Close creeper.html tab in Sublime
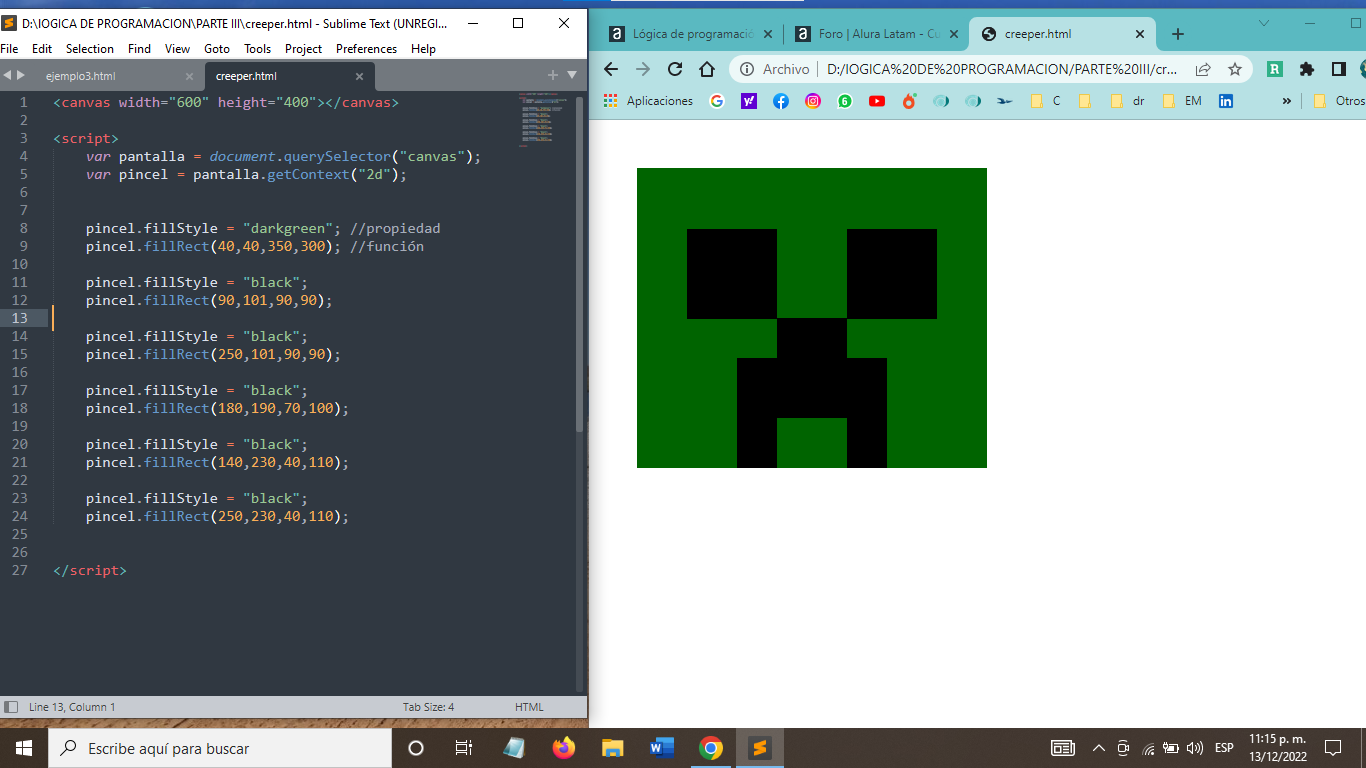The width and height of the screenshot is (1366, 768). tap(359, 76)
